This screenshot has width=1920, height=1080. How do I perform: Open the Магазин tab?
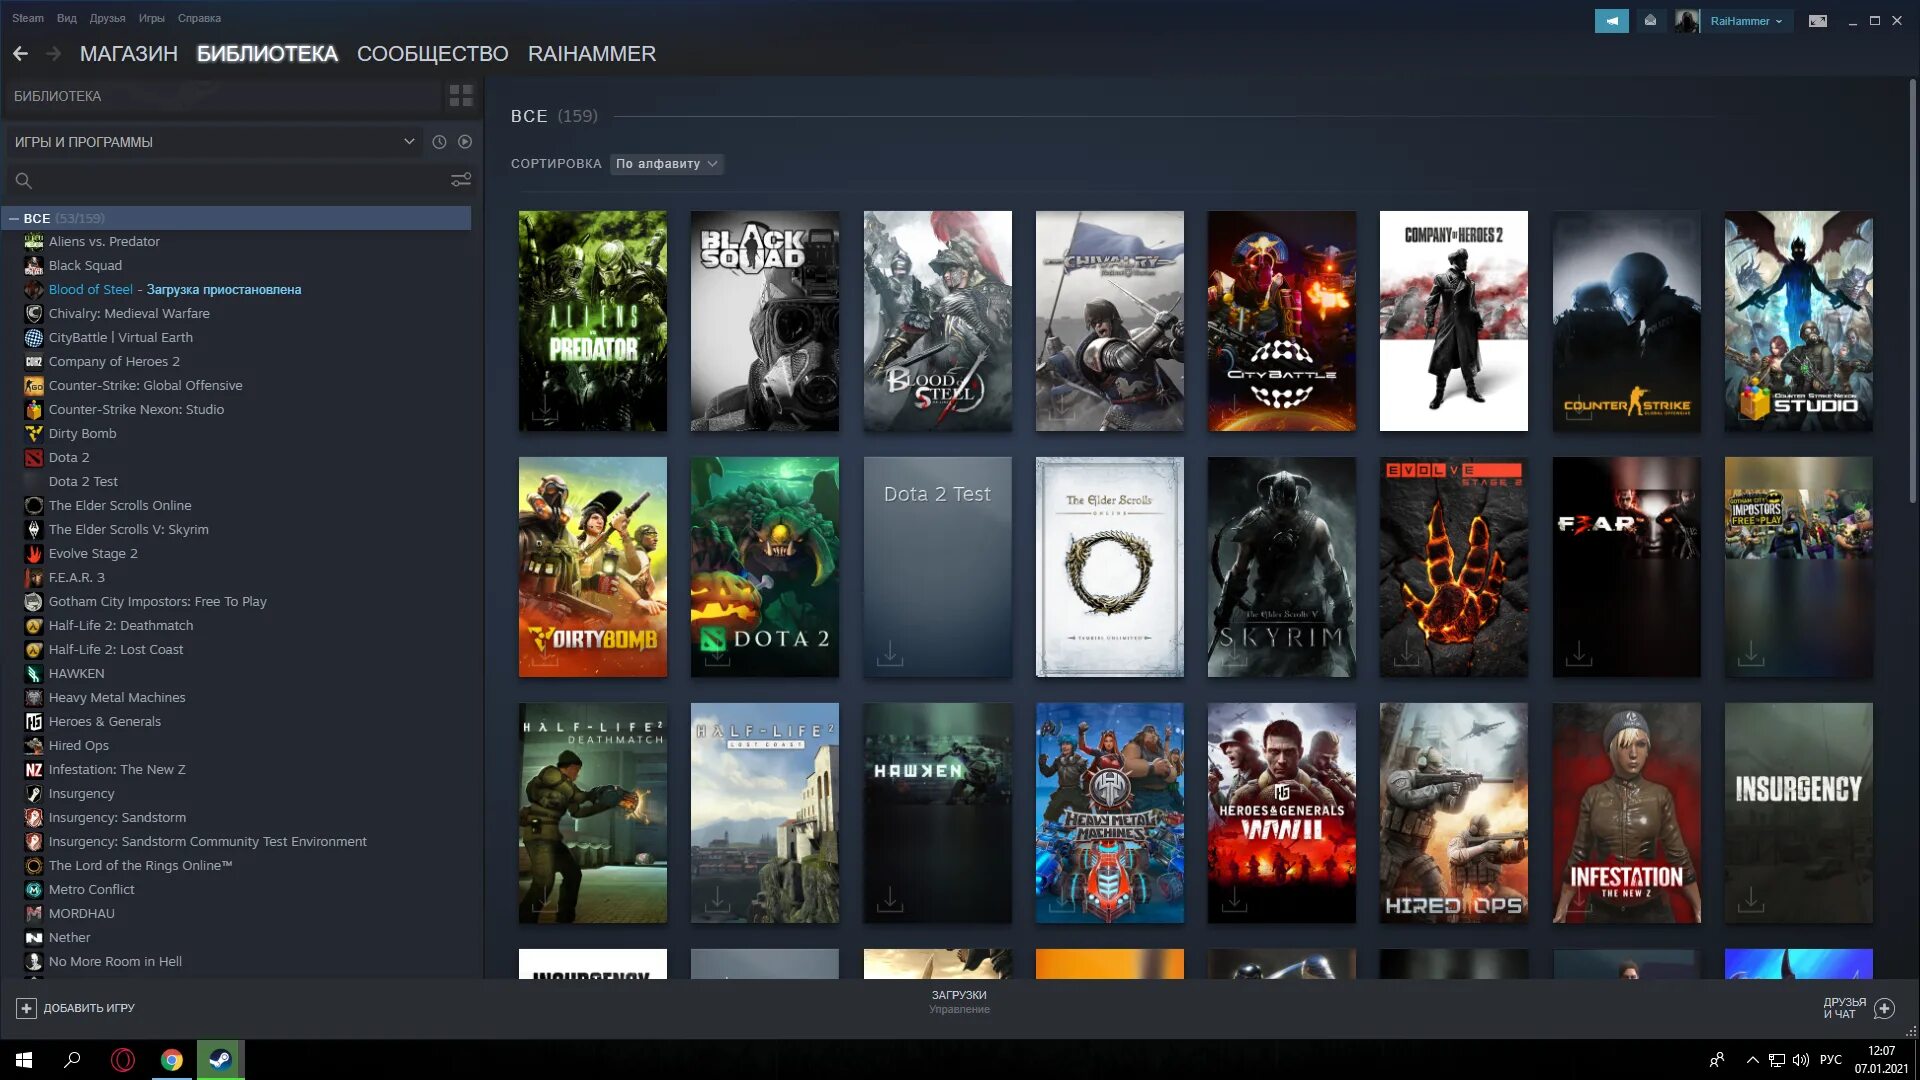128,54
